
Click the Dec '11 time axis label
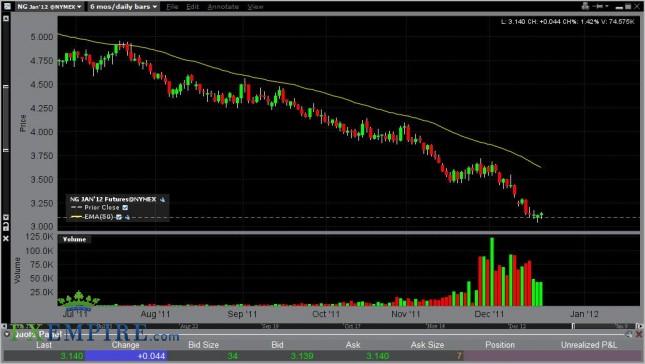[x=489, y=314]
